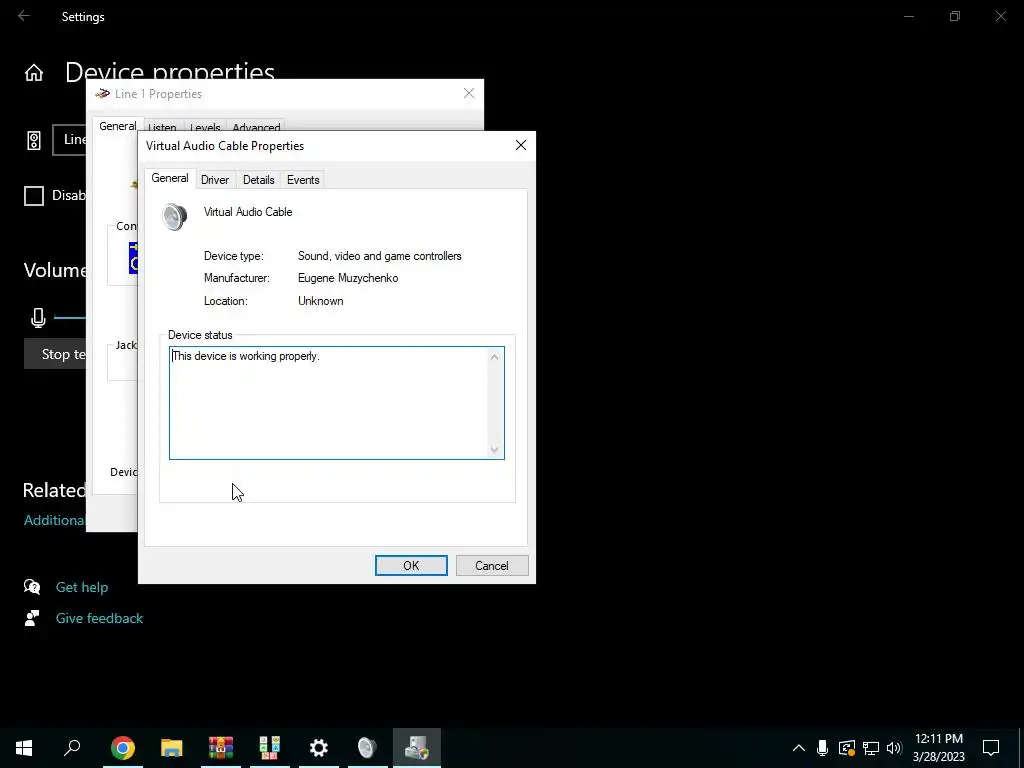
Task: Click the tray security update icon
Action: click(847, 748)
